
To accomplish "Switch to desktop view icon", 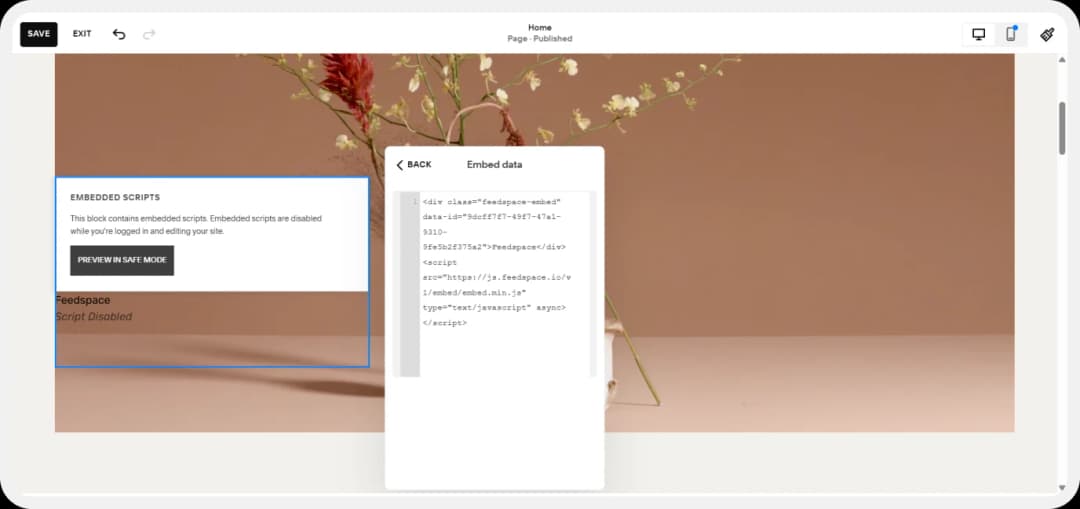I will click(x=978, y=34).
